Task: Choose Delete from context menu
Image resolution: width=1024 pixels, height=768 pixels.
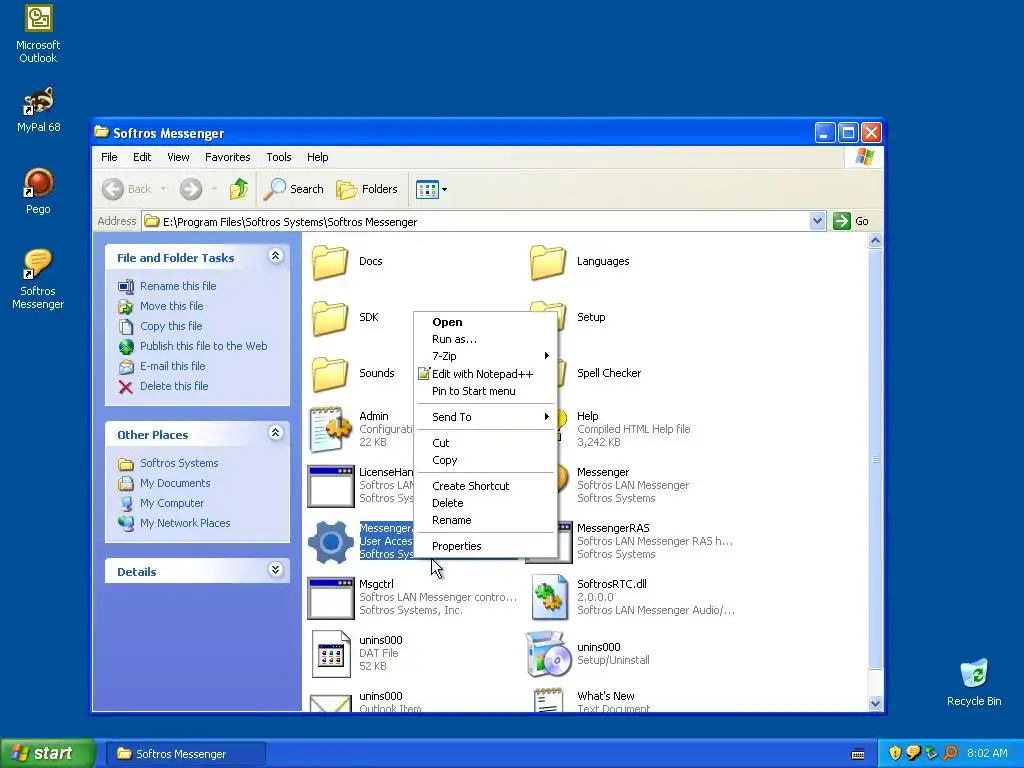Action: (485, 503)
